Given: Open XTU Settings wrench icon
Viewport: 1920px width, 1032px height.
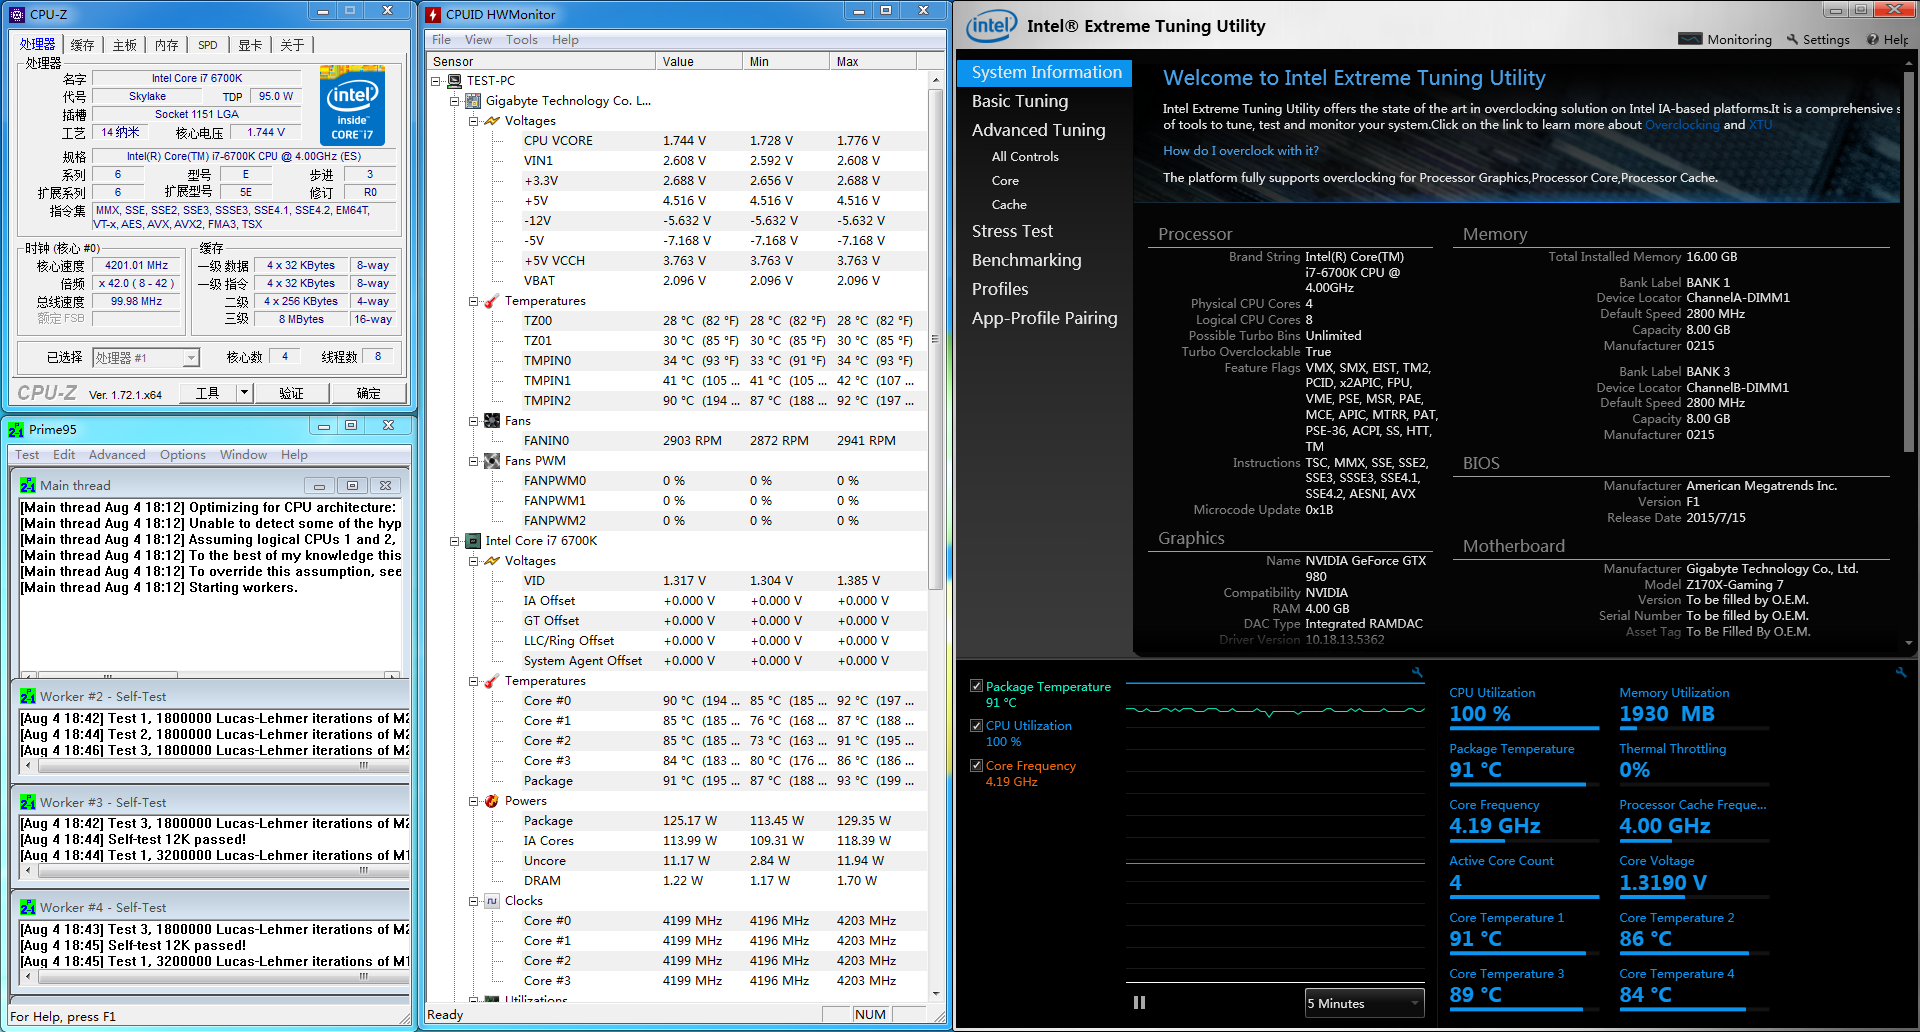Looking at the screenshot, I should pos(1792,40).
